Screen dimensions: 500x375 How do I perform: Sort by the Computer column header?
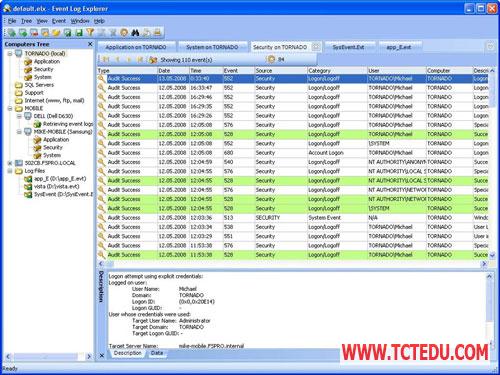click(x=449, y=71)
